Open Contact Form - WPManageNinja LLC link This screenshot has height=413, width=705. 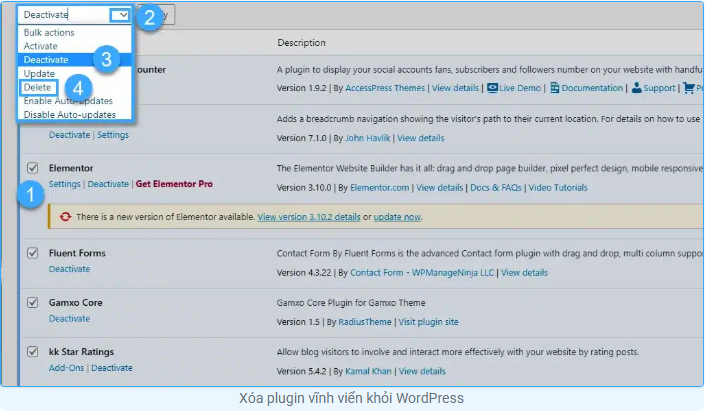[x=422, y=273]
